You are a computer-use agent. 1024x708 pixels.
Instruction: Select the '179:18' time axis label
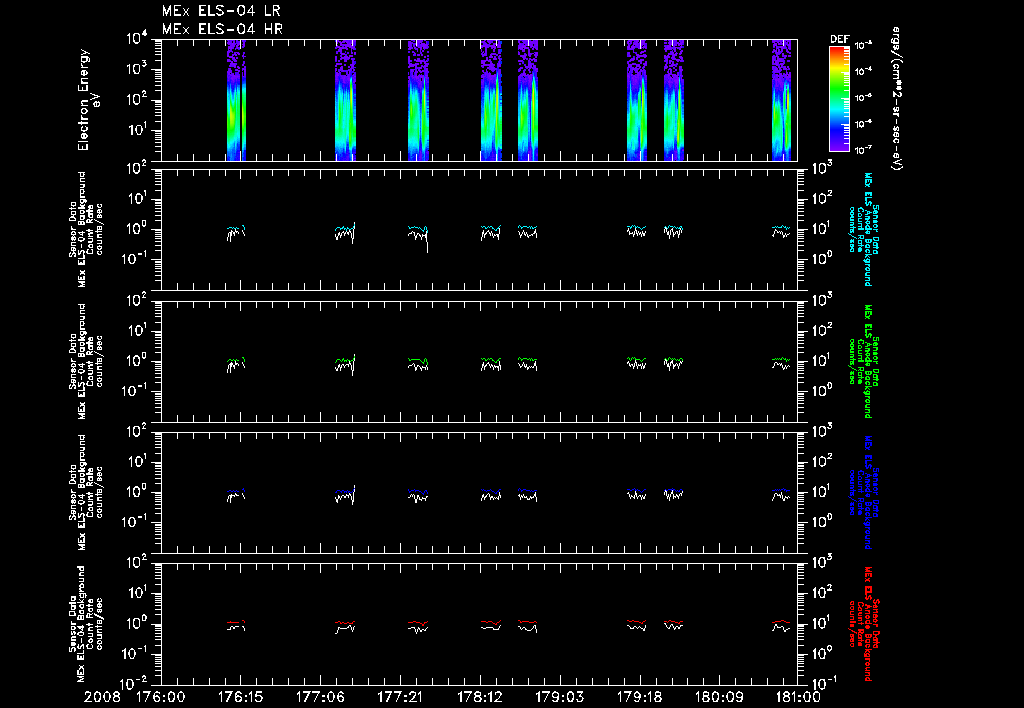click(x=639, y=697)
